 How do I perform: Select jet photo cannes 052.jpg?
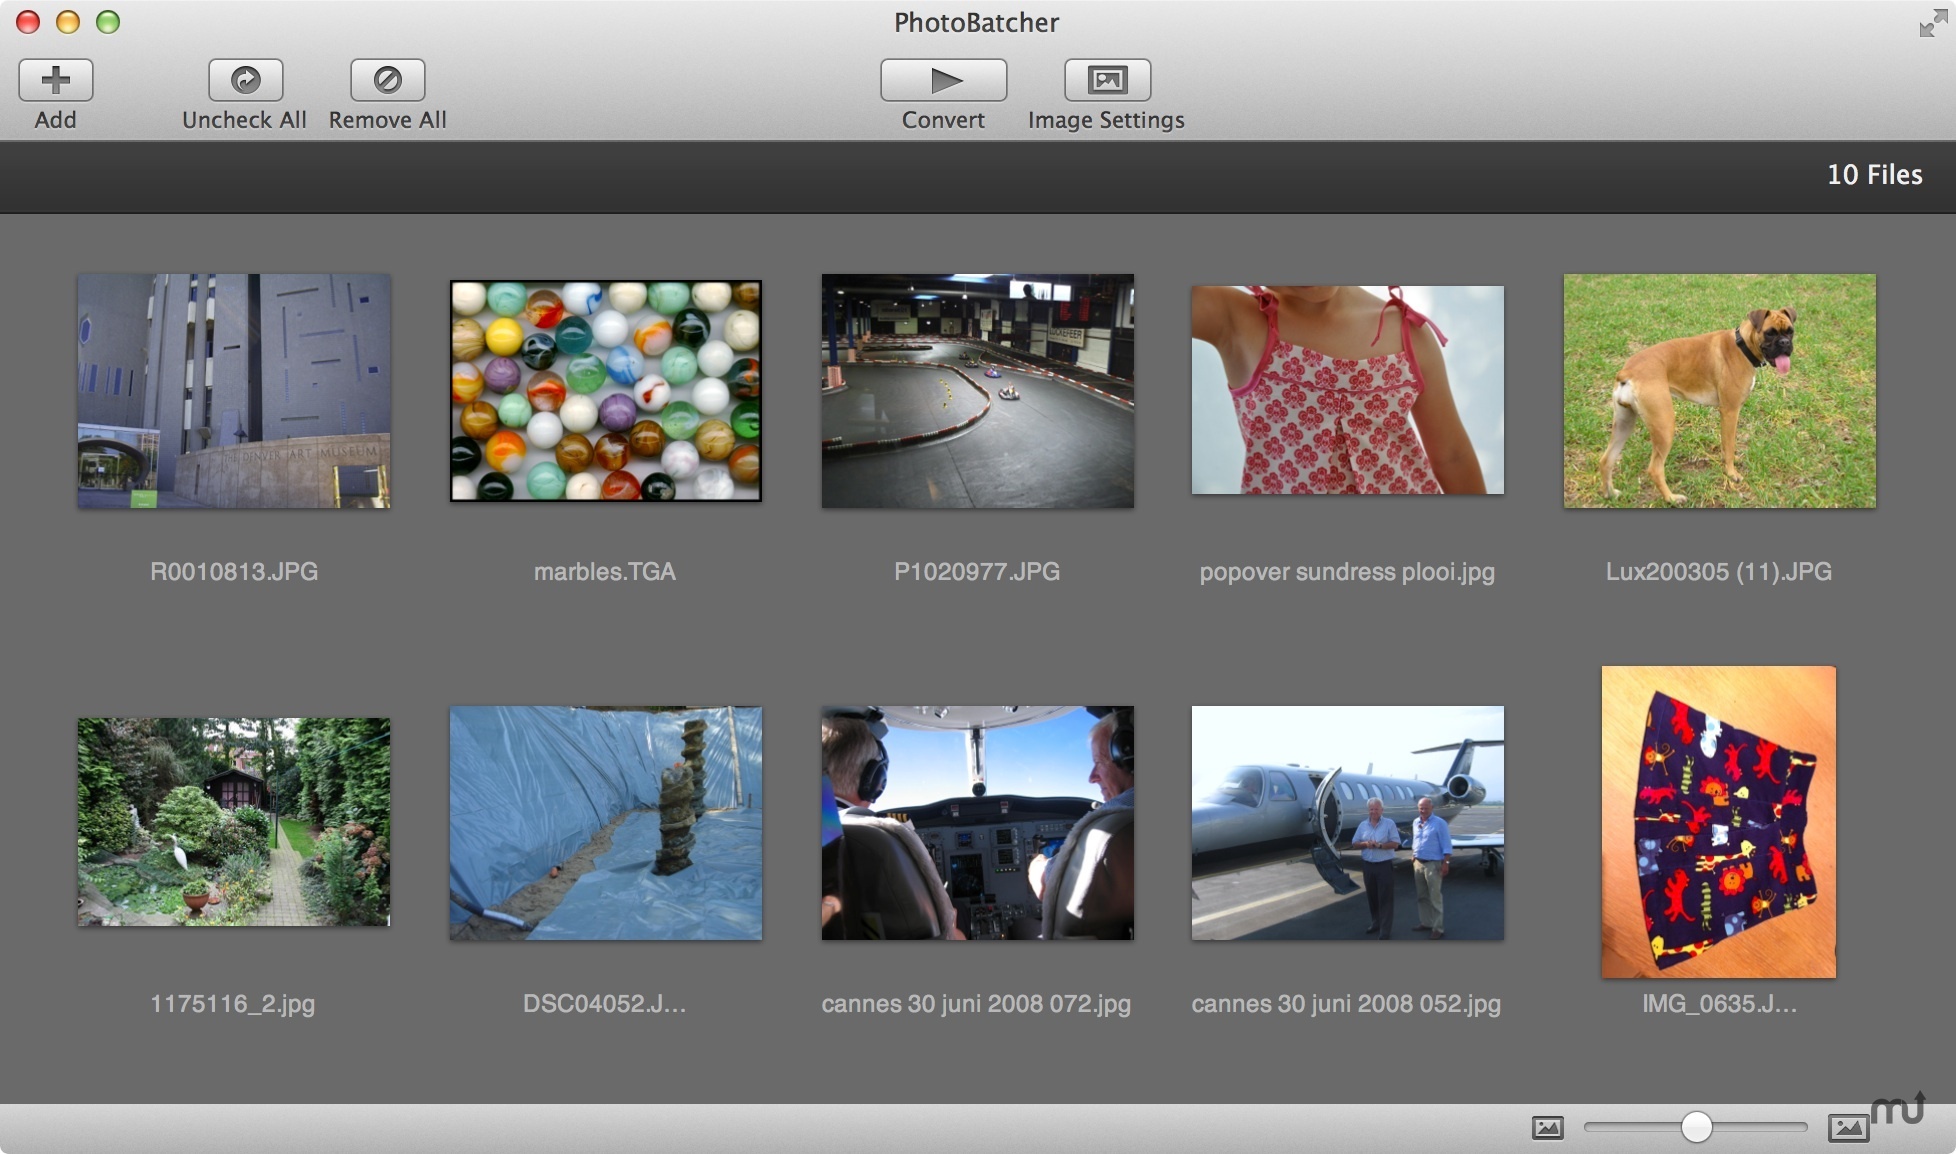pyautogui.click(x=1347, y=823)
